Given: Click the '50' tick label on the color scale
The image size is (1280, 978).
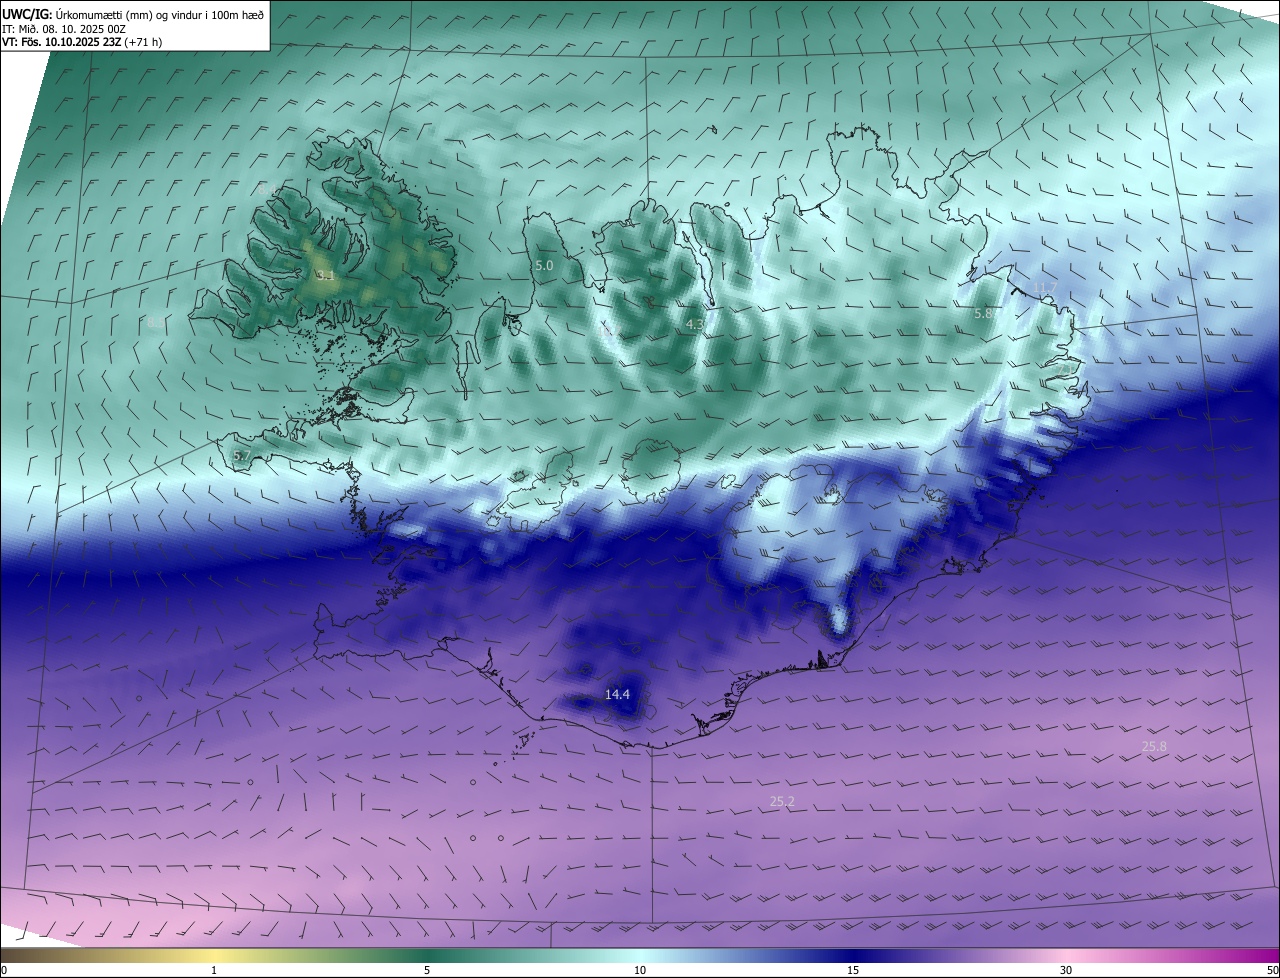Looking at the screenshot, I should click(1271, 970).
